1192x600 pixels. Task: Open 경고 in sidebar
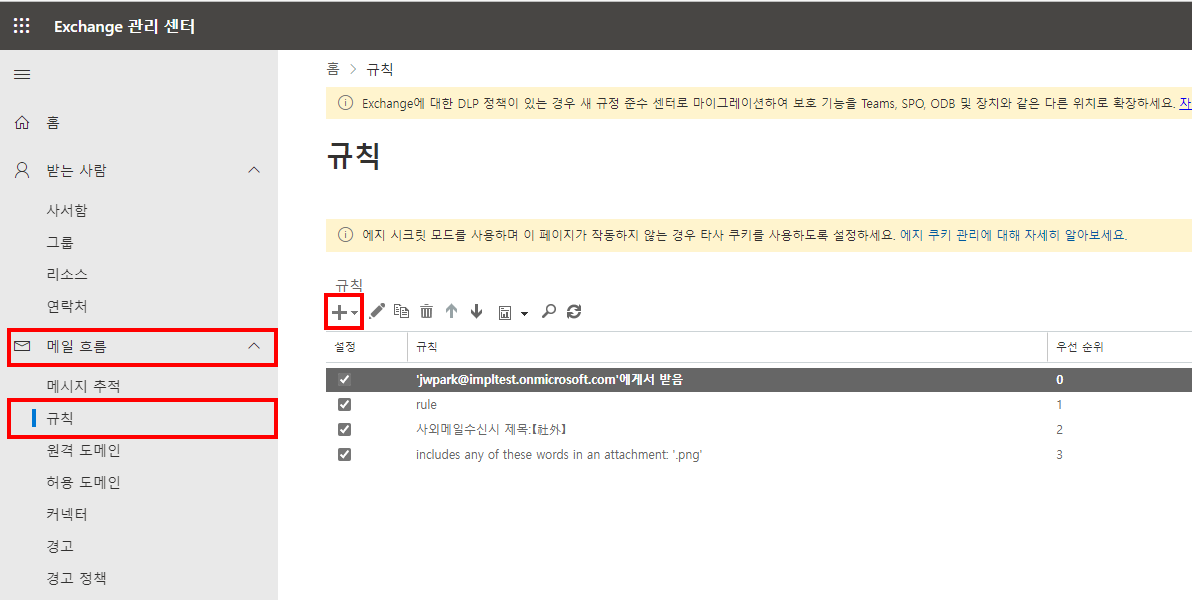[x=60, y=546]
